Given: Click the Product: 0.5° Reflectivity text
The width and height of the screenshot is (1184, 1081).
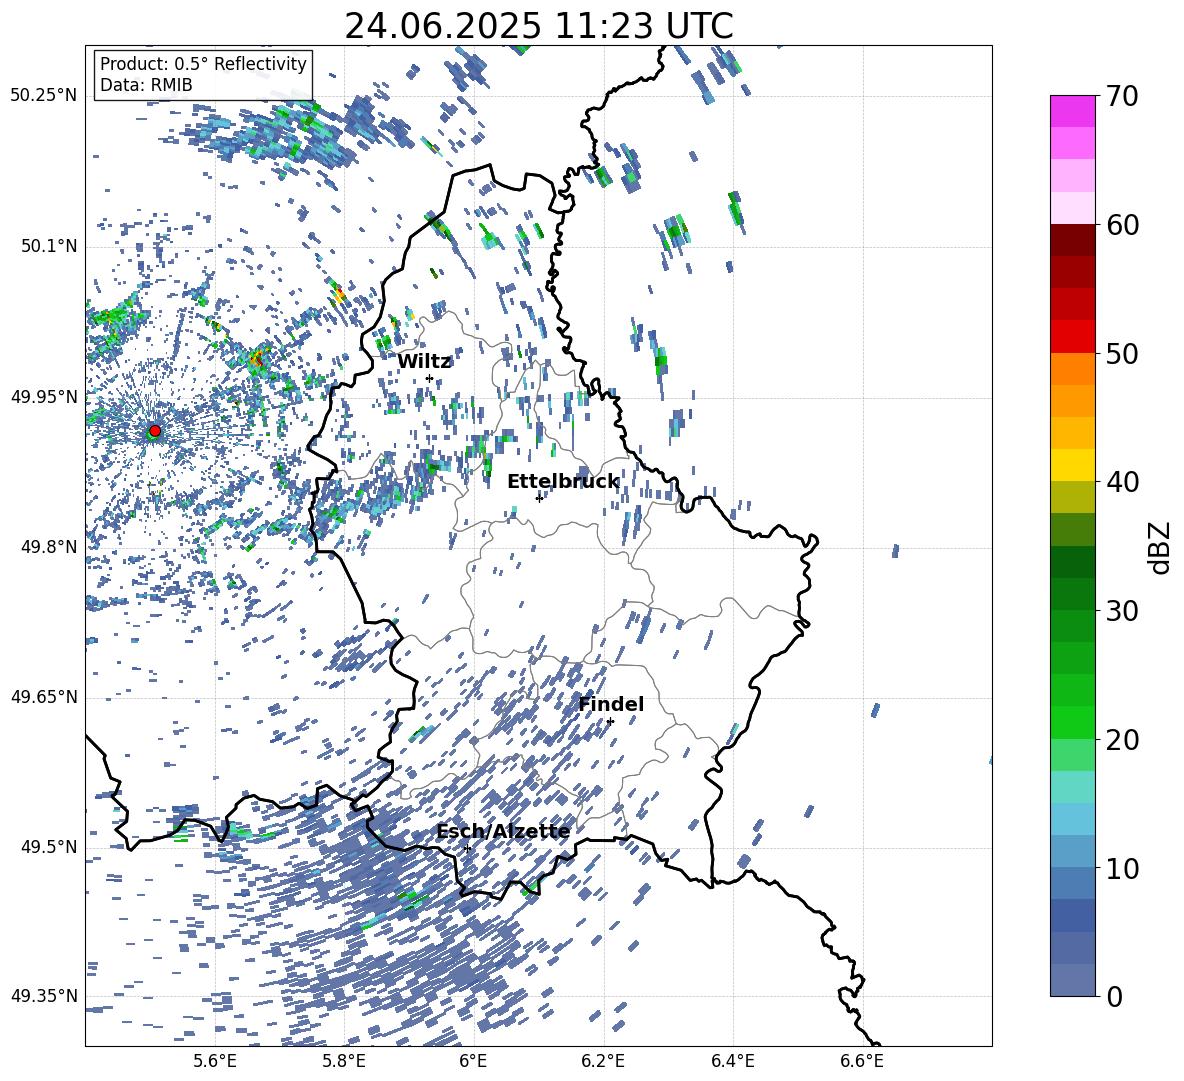Looking at the screenshot, I should pos(203,64).
